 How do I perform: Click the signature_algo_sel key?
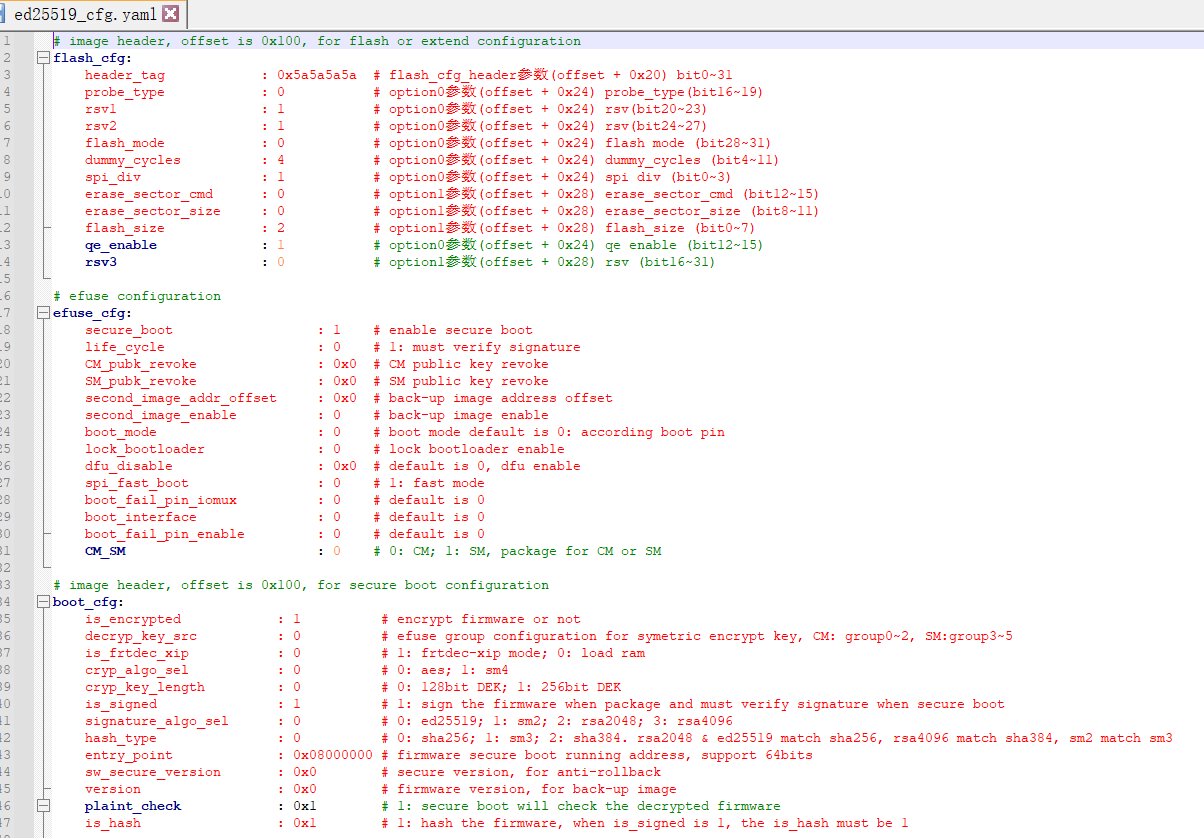pos(157,721)
